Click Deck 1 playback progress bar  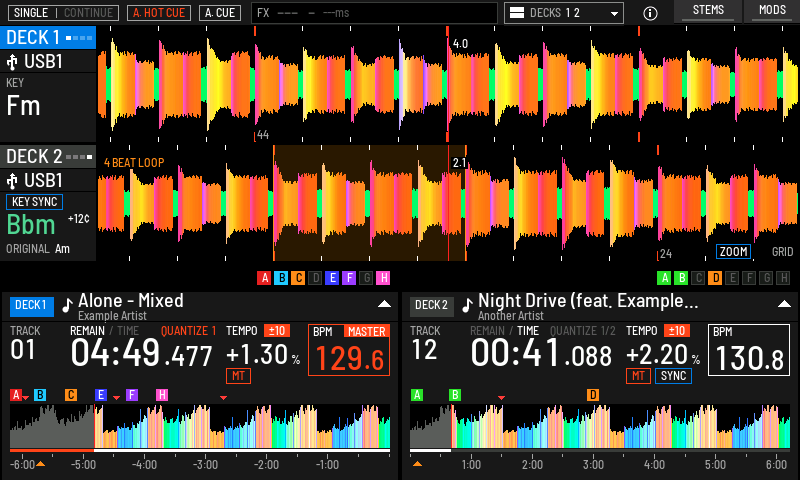click(x=200, y=450)
